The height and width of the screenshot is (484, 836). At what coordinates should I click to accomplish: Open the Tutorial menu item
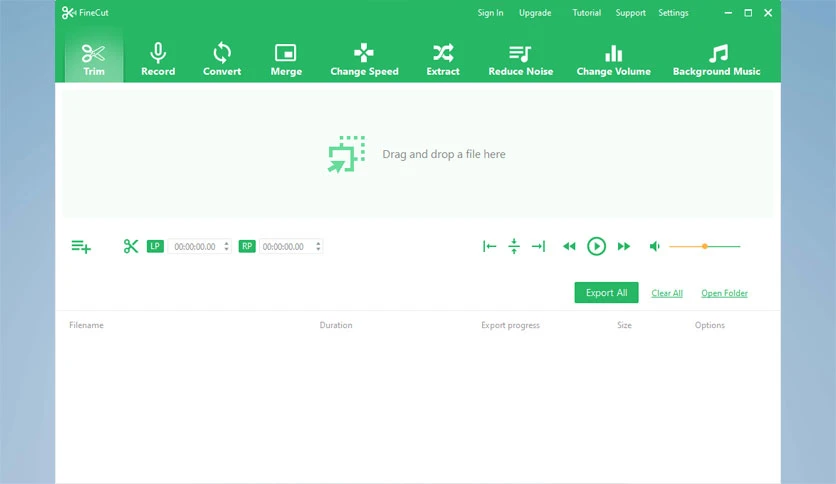586,13
